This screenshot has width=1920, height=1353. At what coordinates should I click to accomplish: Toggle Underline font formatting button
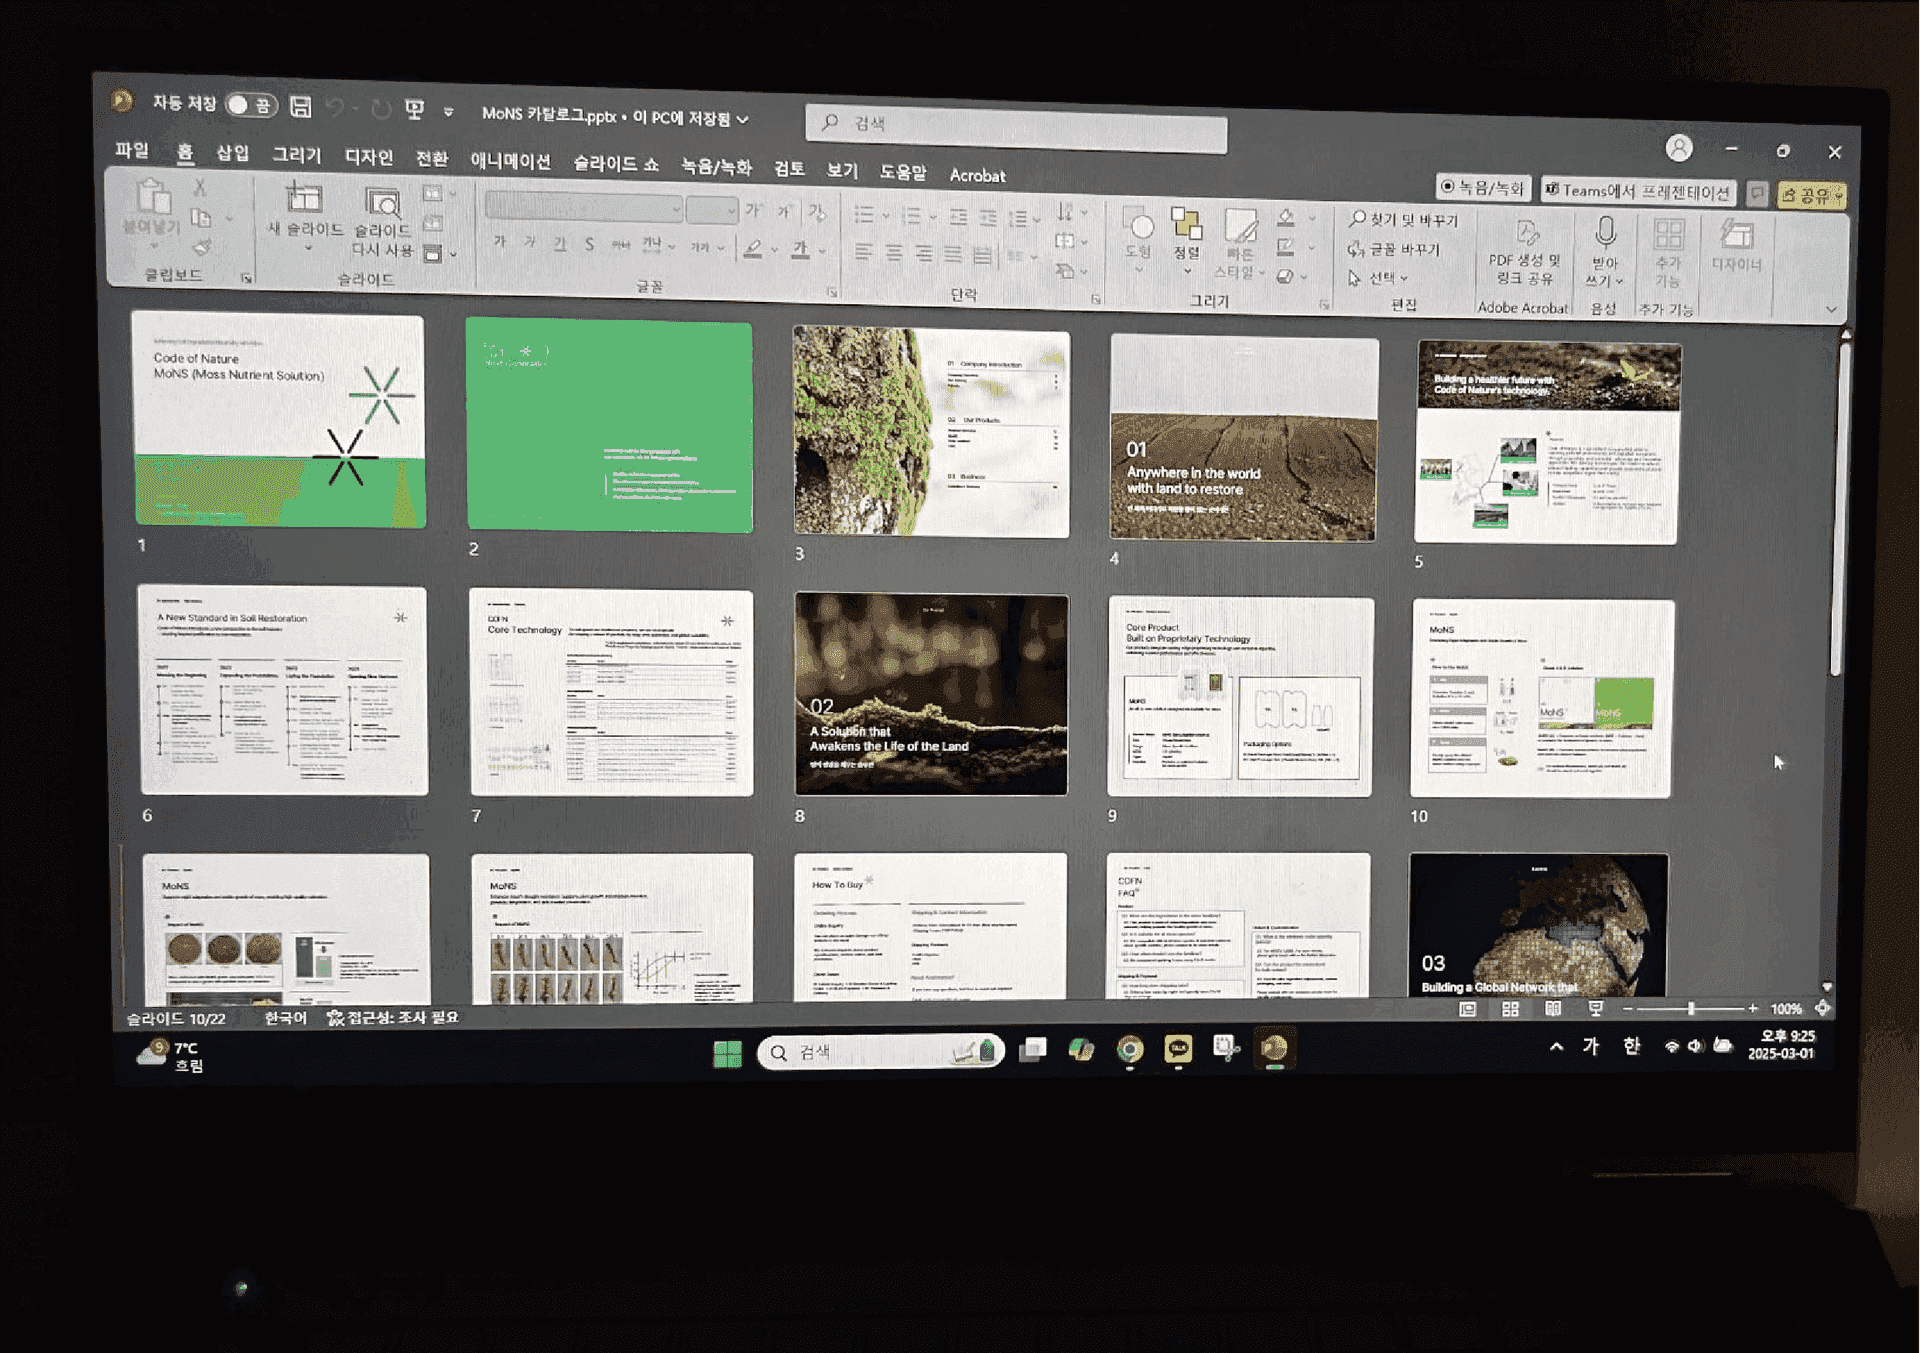coord(560,244)
